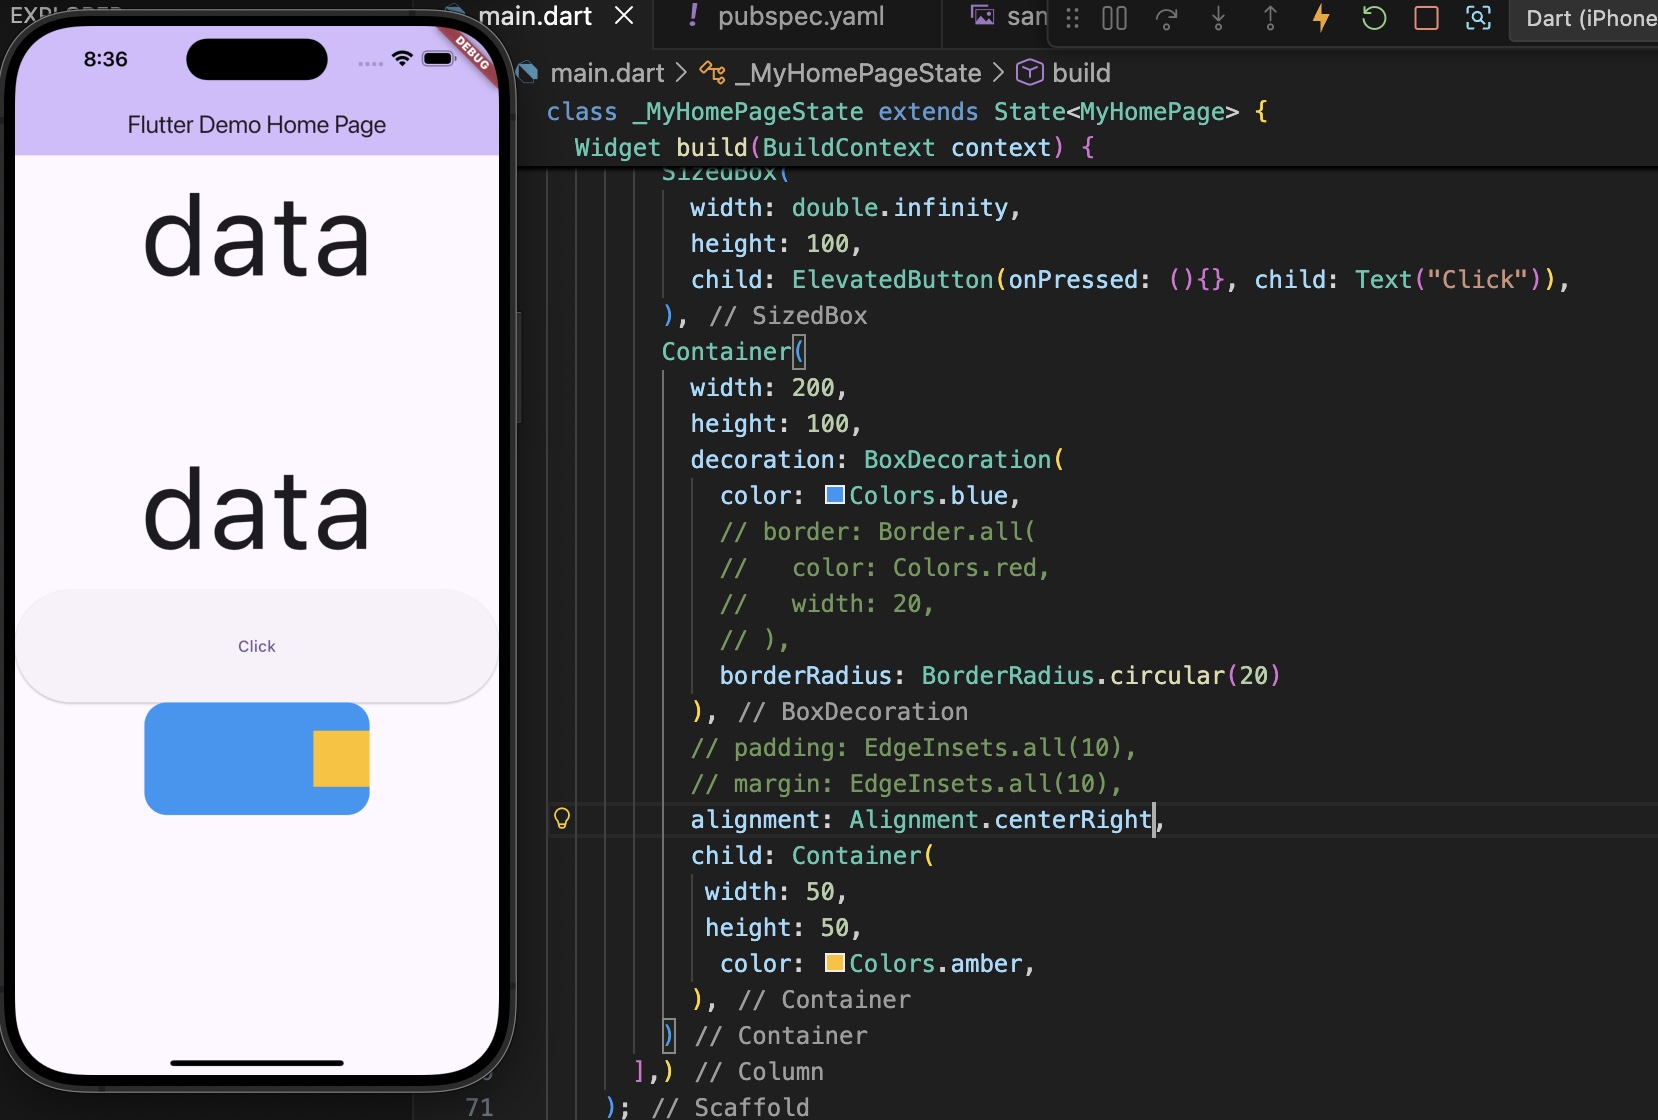1658x1120 pixels.
Task: Click the amber Colors.amber swatch in code
Action: (834, 963)
